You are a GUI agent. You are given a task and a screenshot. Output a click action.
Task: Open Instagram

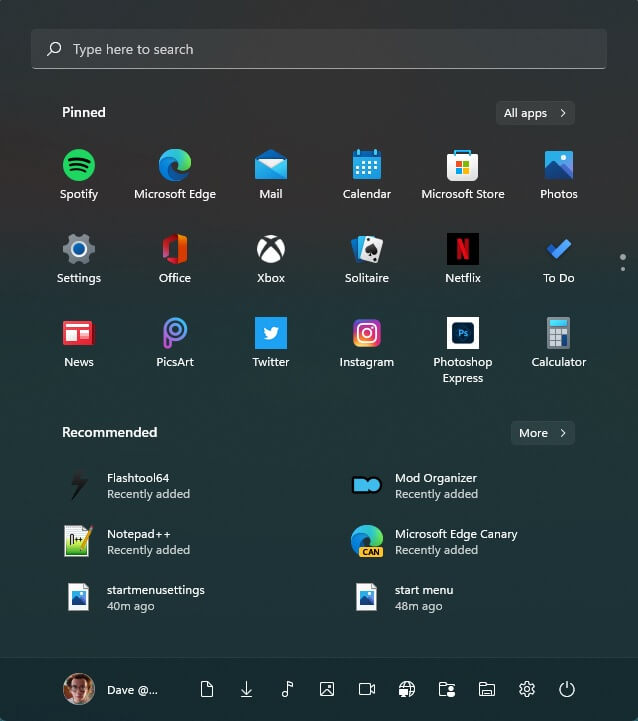[367, 342]
